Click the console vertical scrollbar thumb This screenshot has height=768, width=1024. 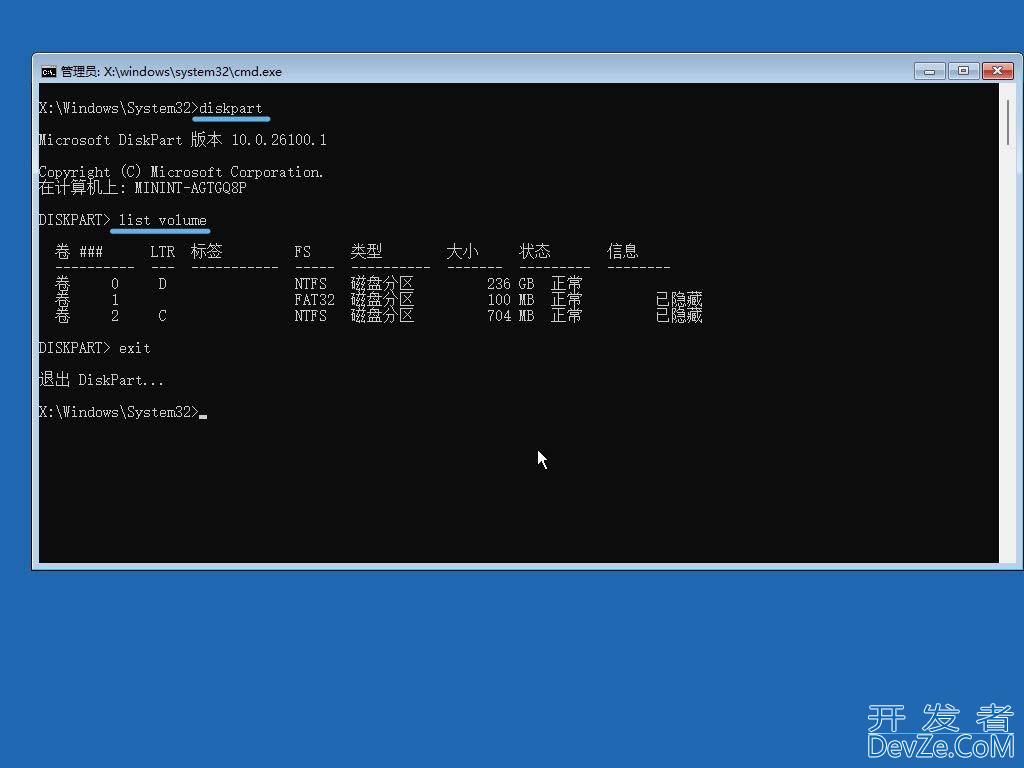[x=1009, y=123]
